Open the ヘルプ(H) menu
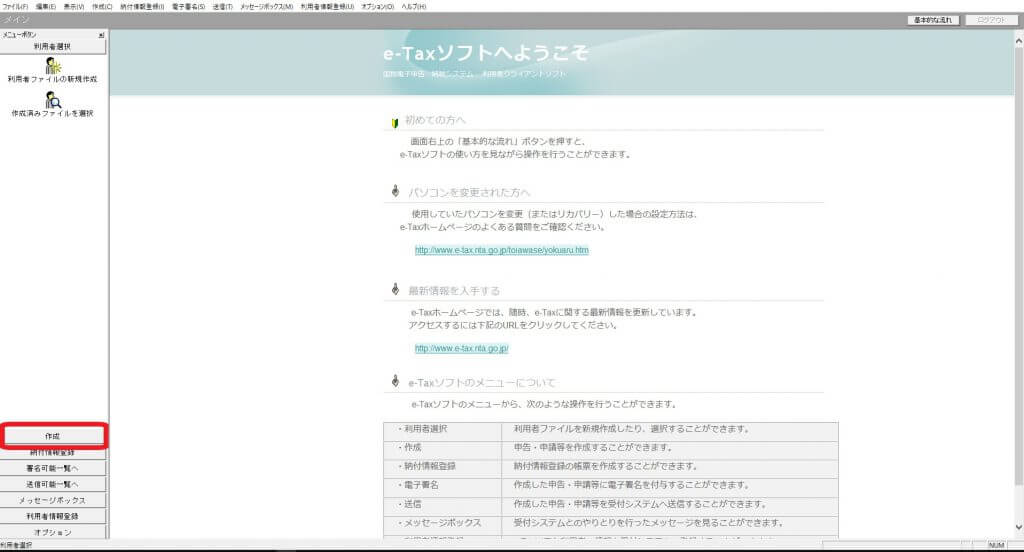Viewport: 1024px width, 552px height. (x=413, y=6)
